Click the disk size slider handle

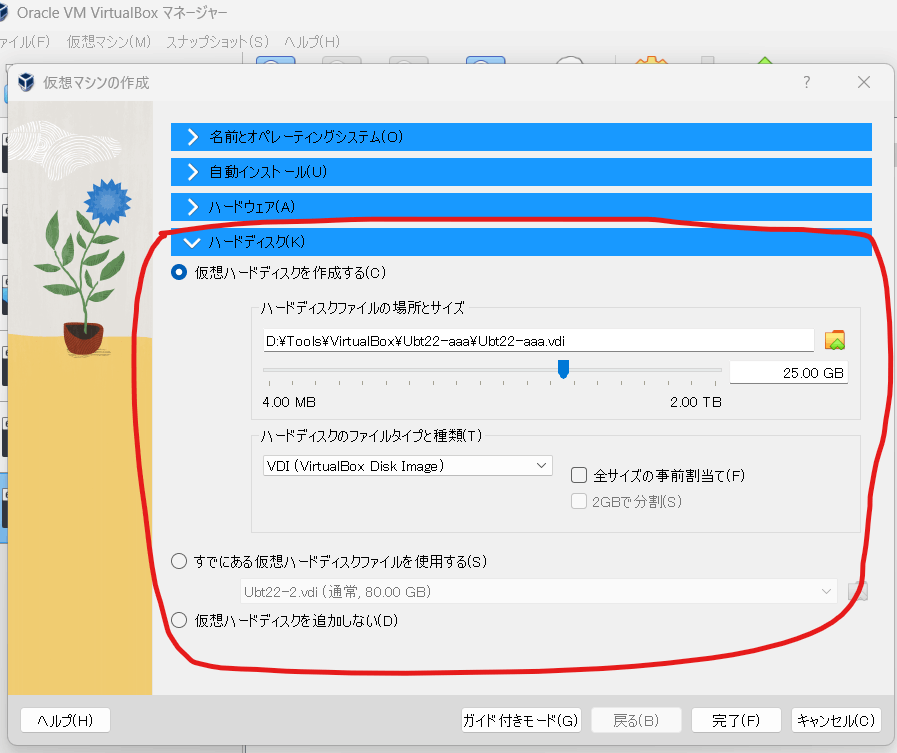coord(563,369)
